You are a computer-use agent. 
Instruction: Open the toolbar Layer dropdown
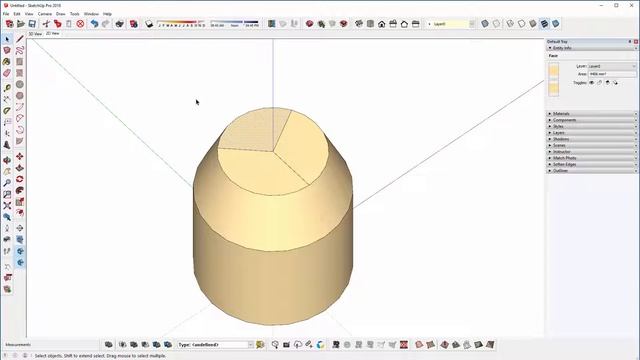coord(472,24)
